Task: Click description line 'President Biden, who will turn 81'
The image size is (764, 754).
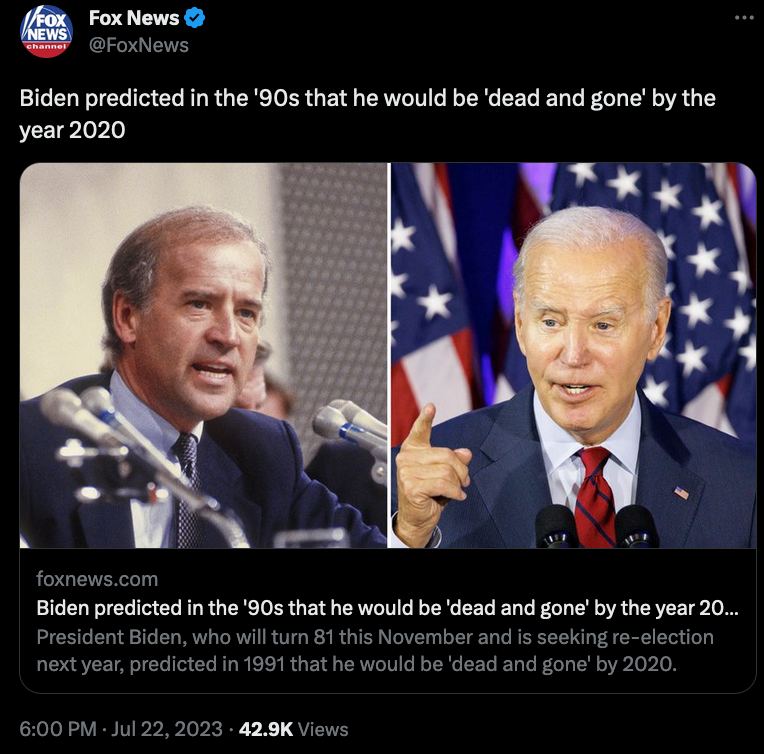Action: coord(375,637)
